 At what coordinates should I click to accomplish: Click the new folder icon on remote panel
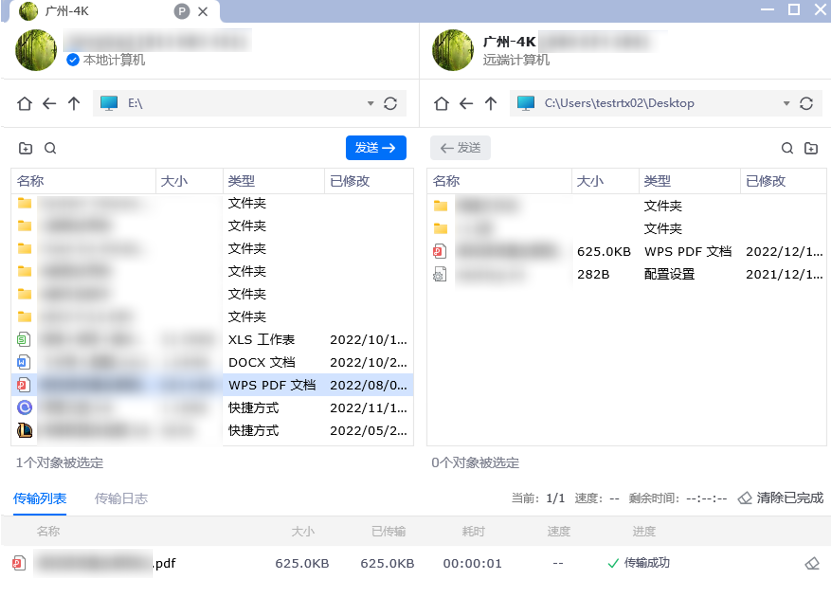pyautogui.click(x=812, y=147)
